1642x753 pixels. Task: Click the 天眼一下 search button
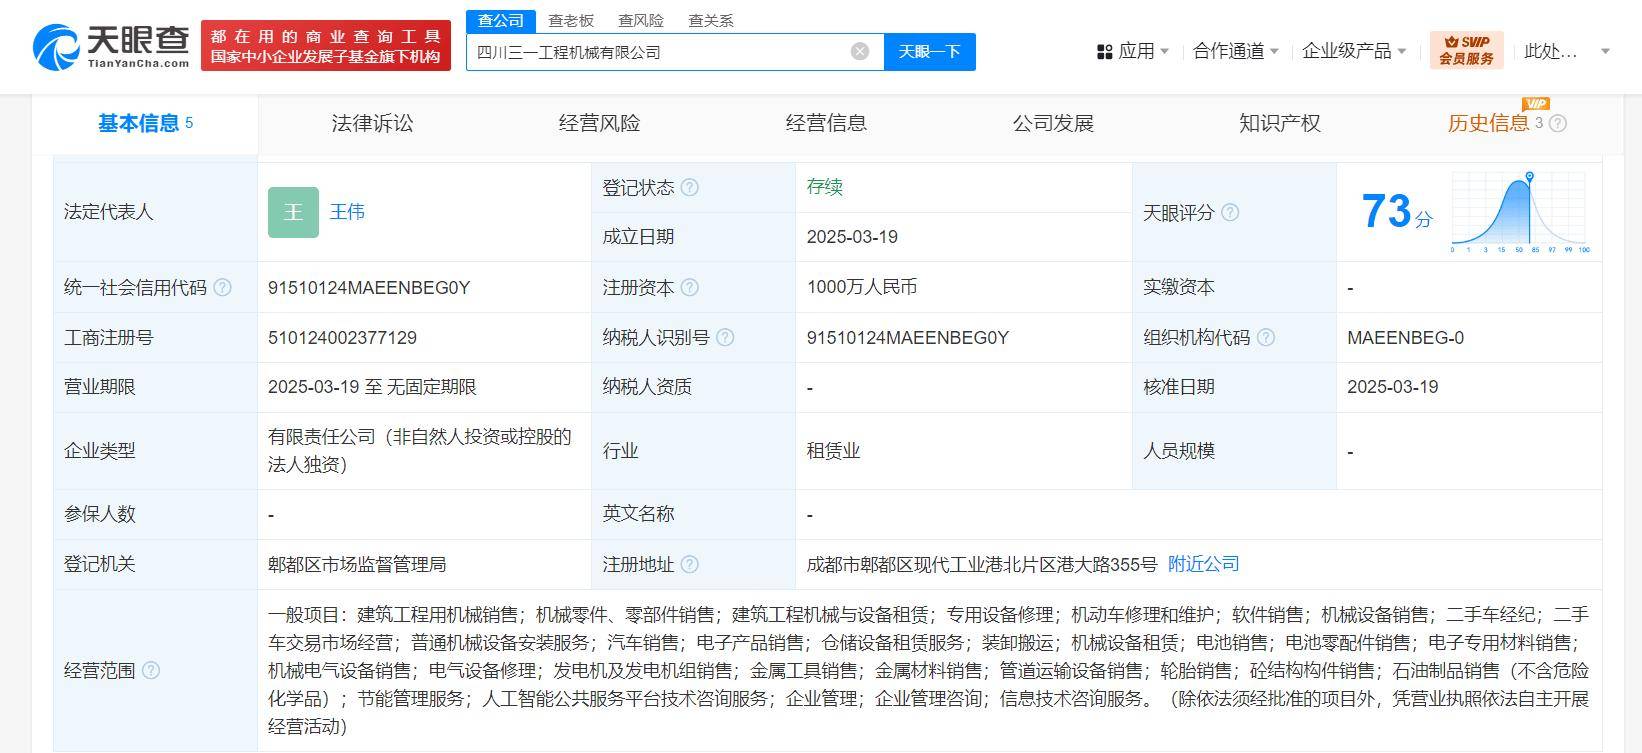[930, 51]
